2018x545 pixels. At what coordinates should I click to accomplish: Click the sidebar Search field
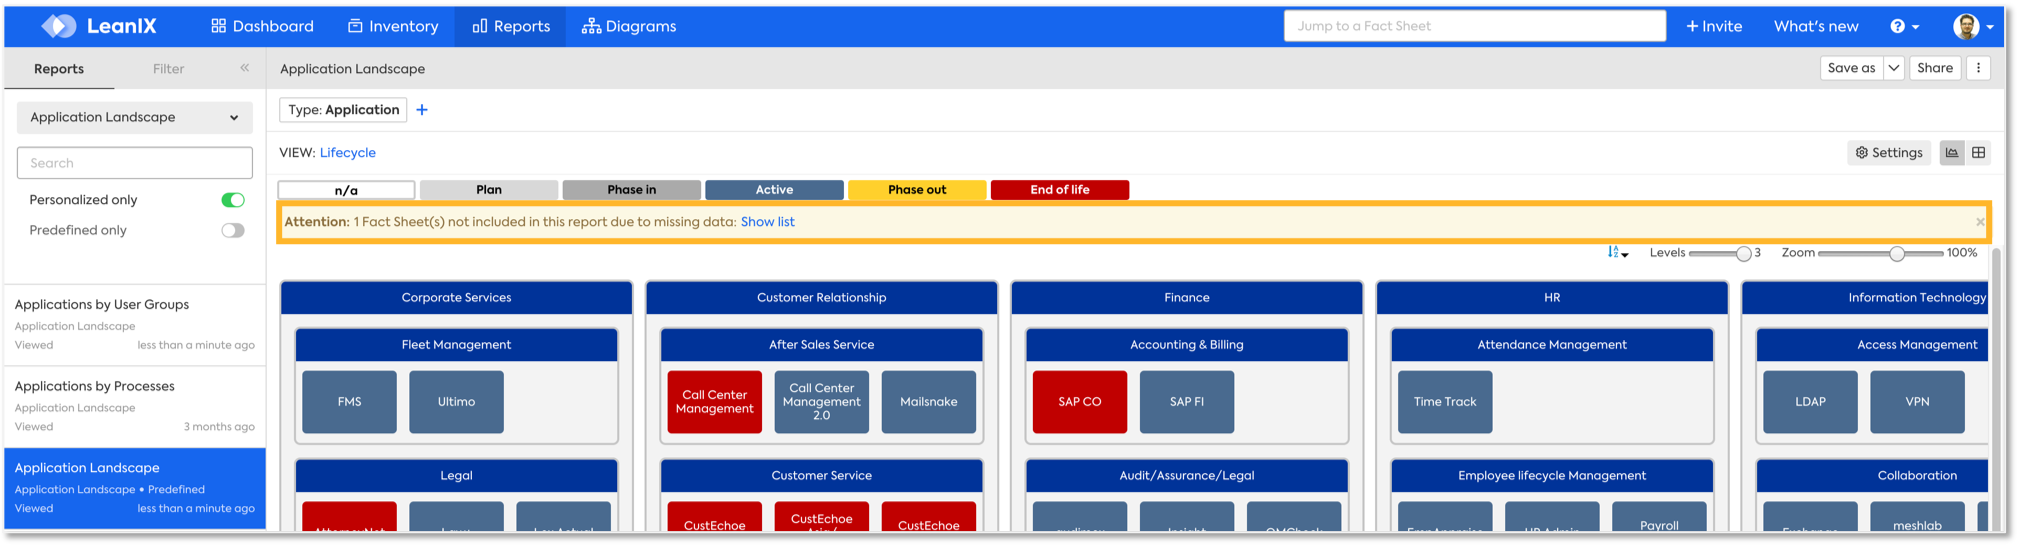134,163
